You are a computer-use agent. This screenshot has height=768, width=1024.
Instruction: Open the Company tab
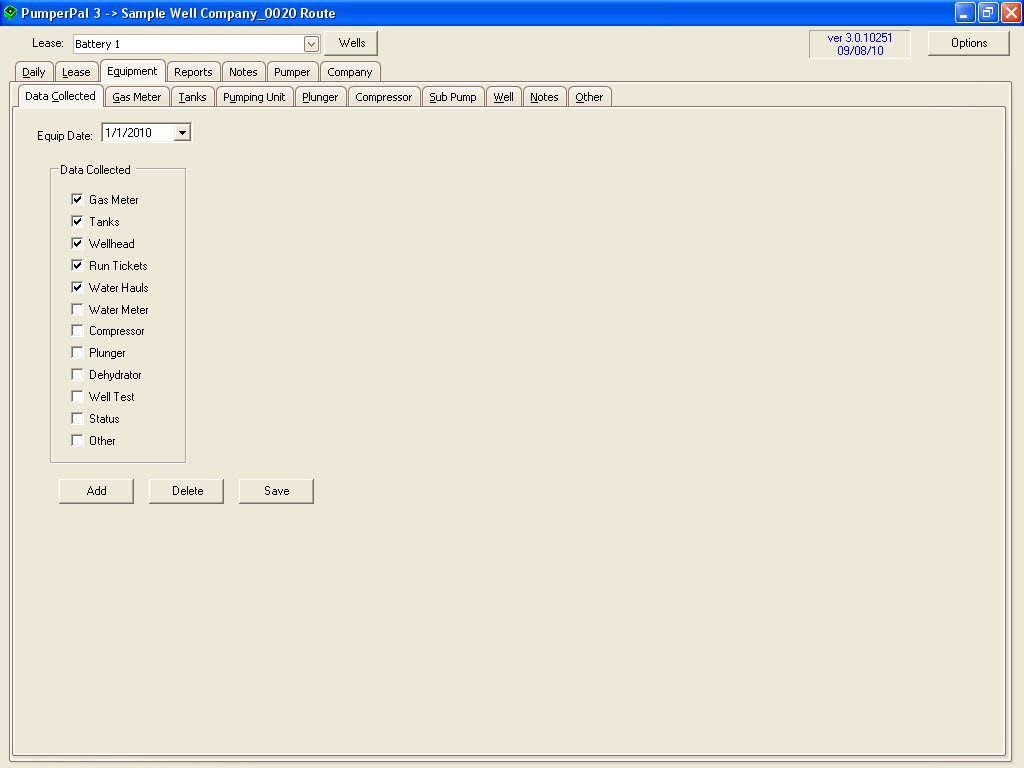(350, 71)
